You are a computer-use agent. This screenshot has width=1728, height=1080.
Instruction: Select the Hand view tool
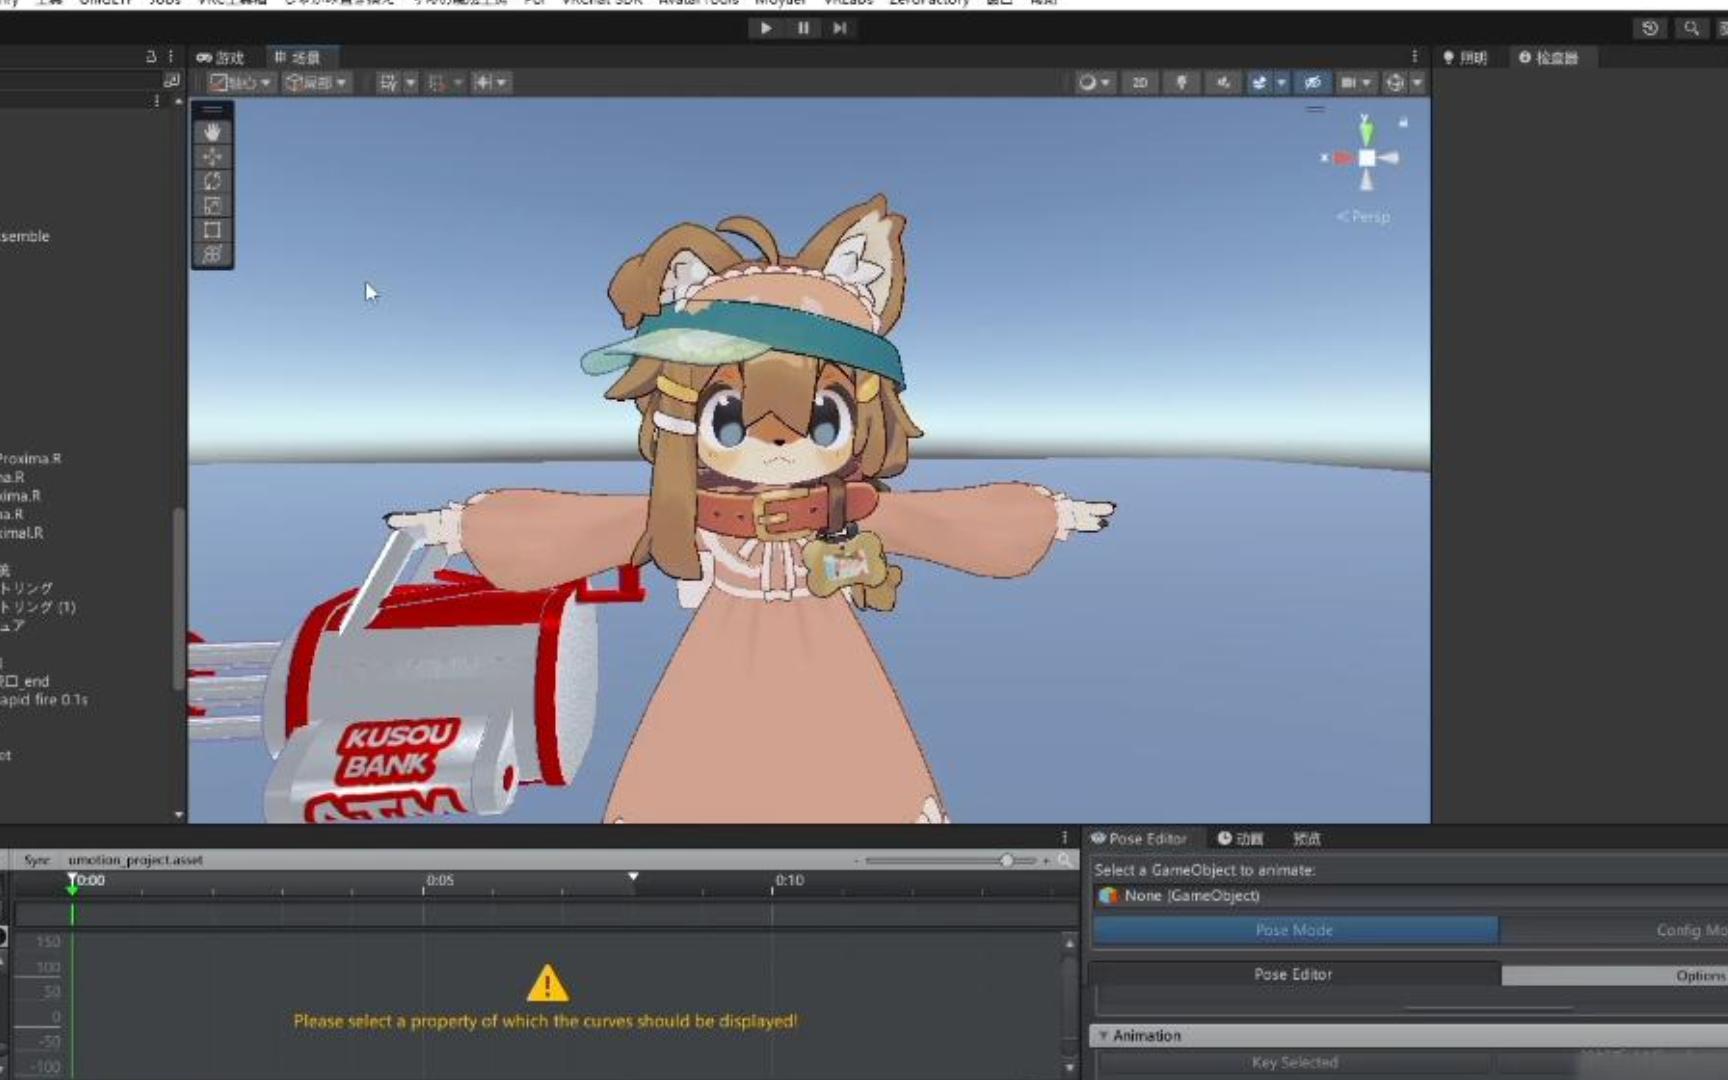coord(212,132)
